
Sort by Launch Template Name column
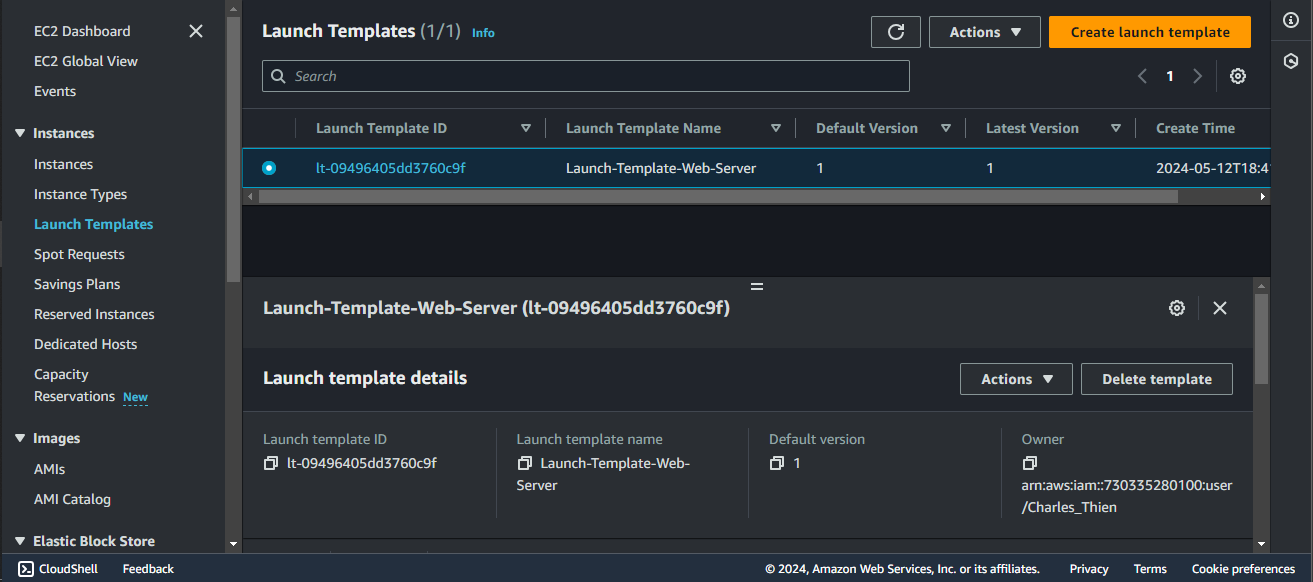776,128
